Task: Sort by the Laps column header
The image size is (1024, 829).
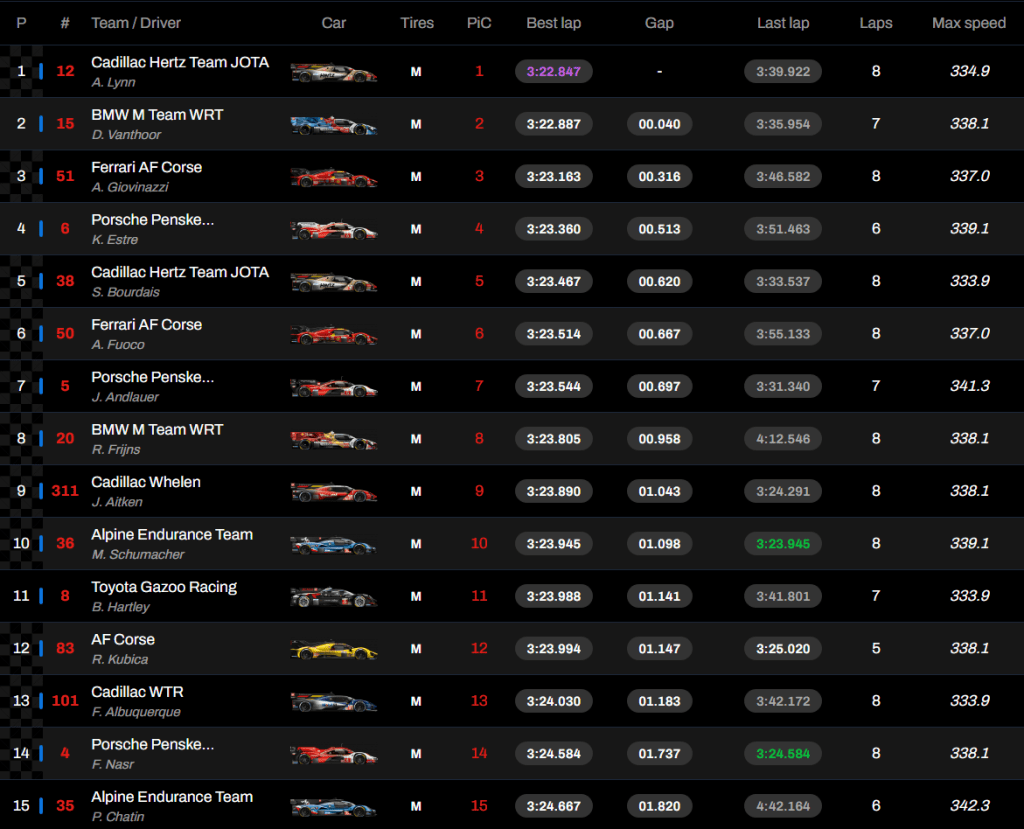Action: 876,23
